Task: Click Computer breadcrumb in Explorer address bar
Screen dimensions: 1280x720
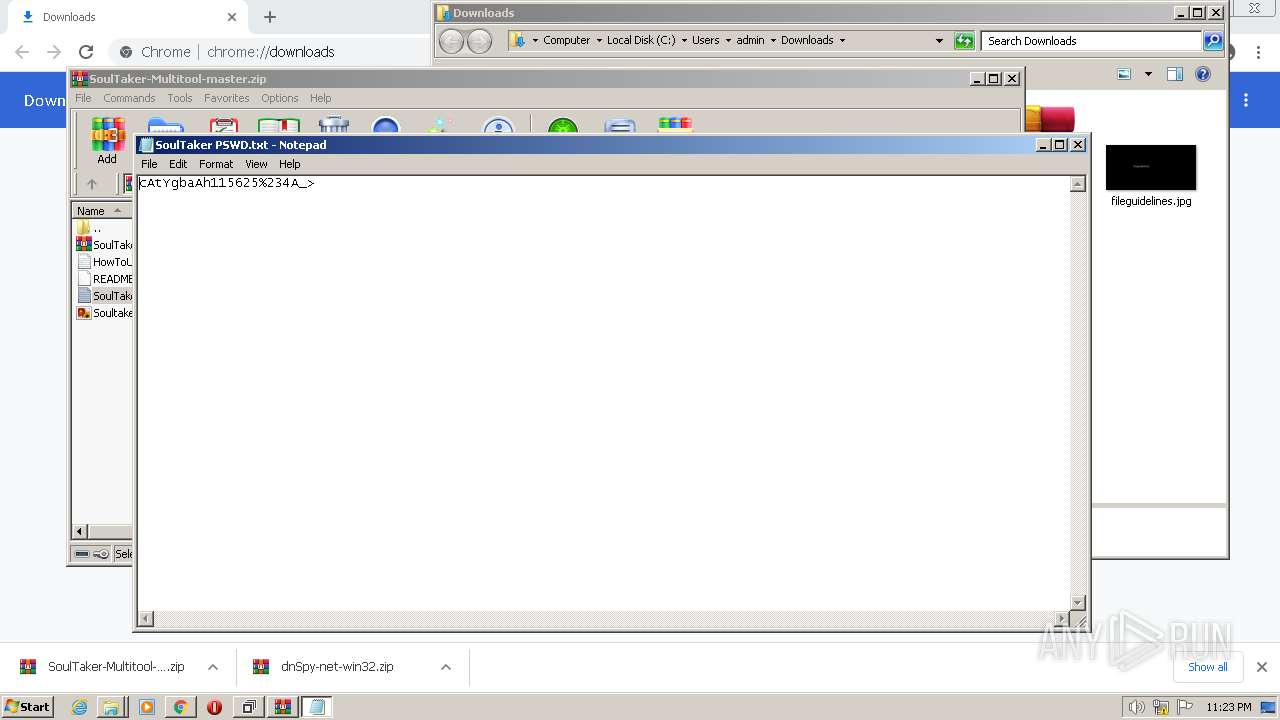Action: click(566, 41)
